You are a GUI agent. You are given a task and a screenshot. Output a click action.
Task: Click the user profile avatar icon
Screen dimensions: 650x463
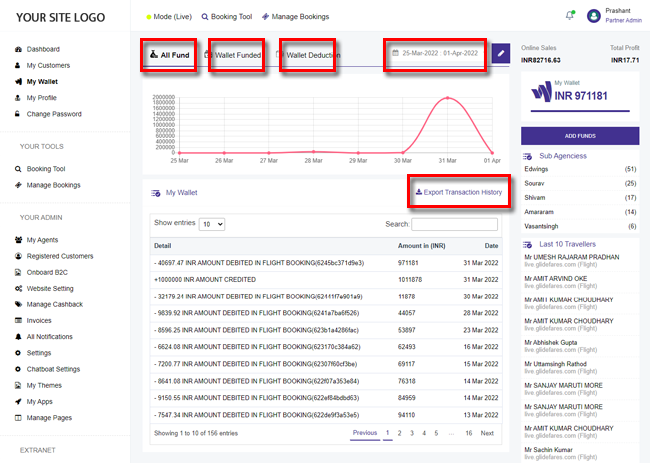click(x=596, y=16)
